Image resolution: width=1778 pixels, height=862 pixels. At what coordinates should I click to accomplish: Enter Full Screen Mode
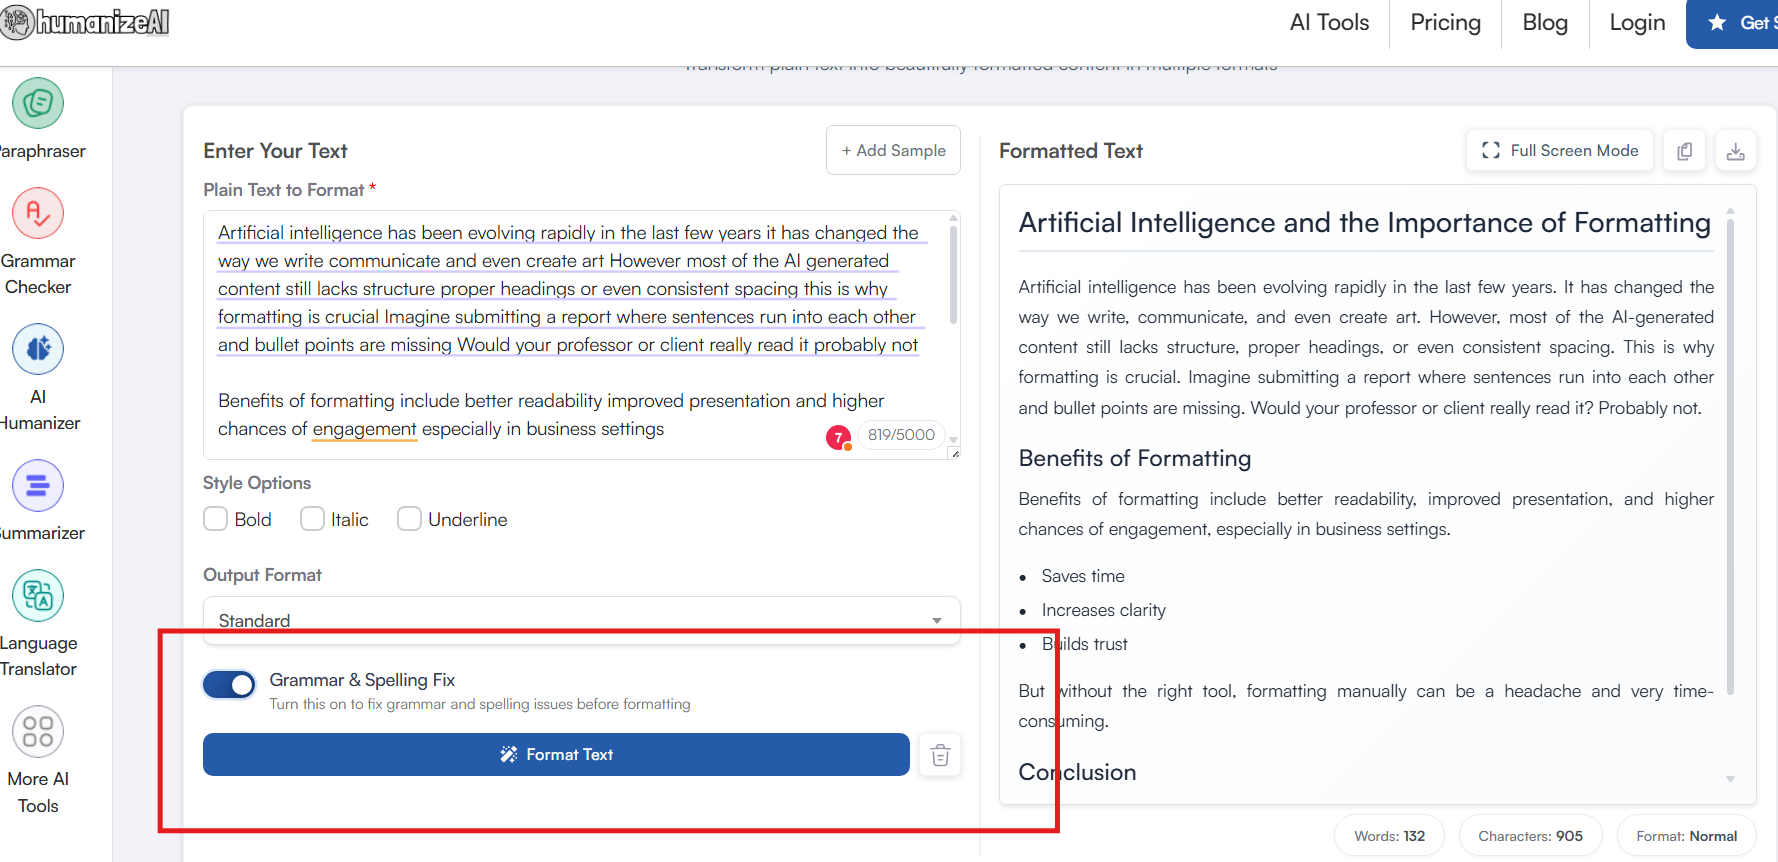pos(1559,151)
